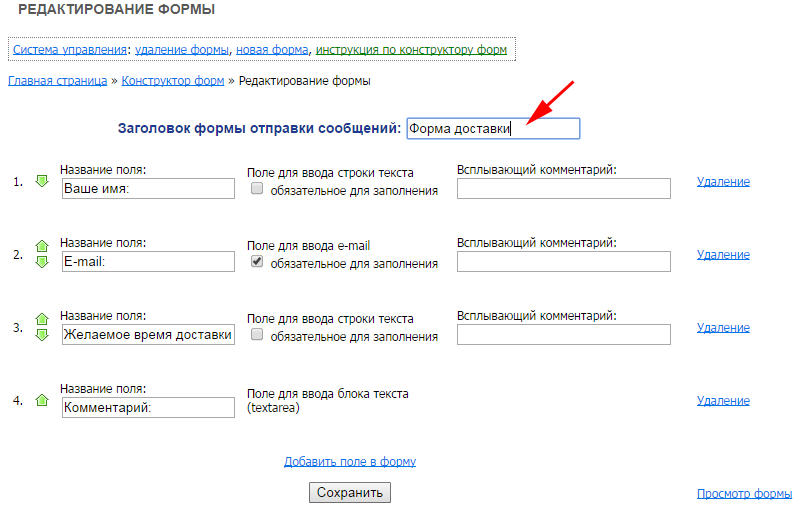The image size is (800, 514).
Task: Move the 'Комментарий' field up
Action: coord(42,400)
